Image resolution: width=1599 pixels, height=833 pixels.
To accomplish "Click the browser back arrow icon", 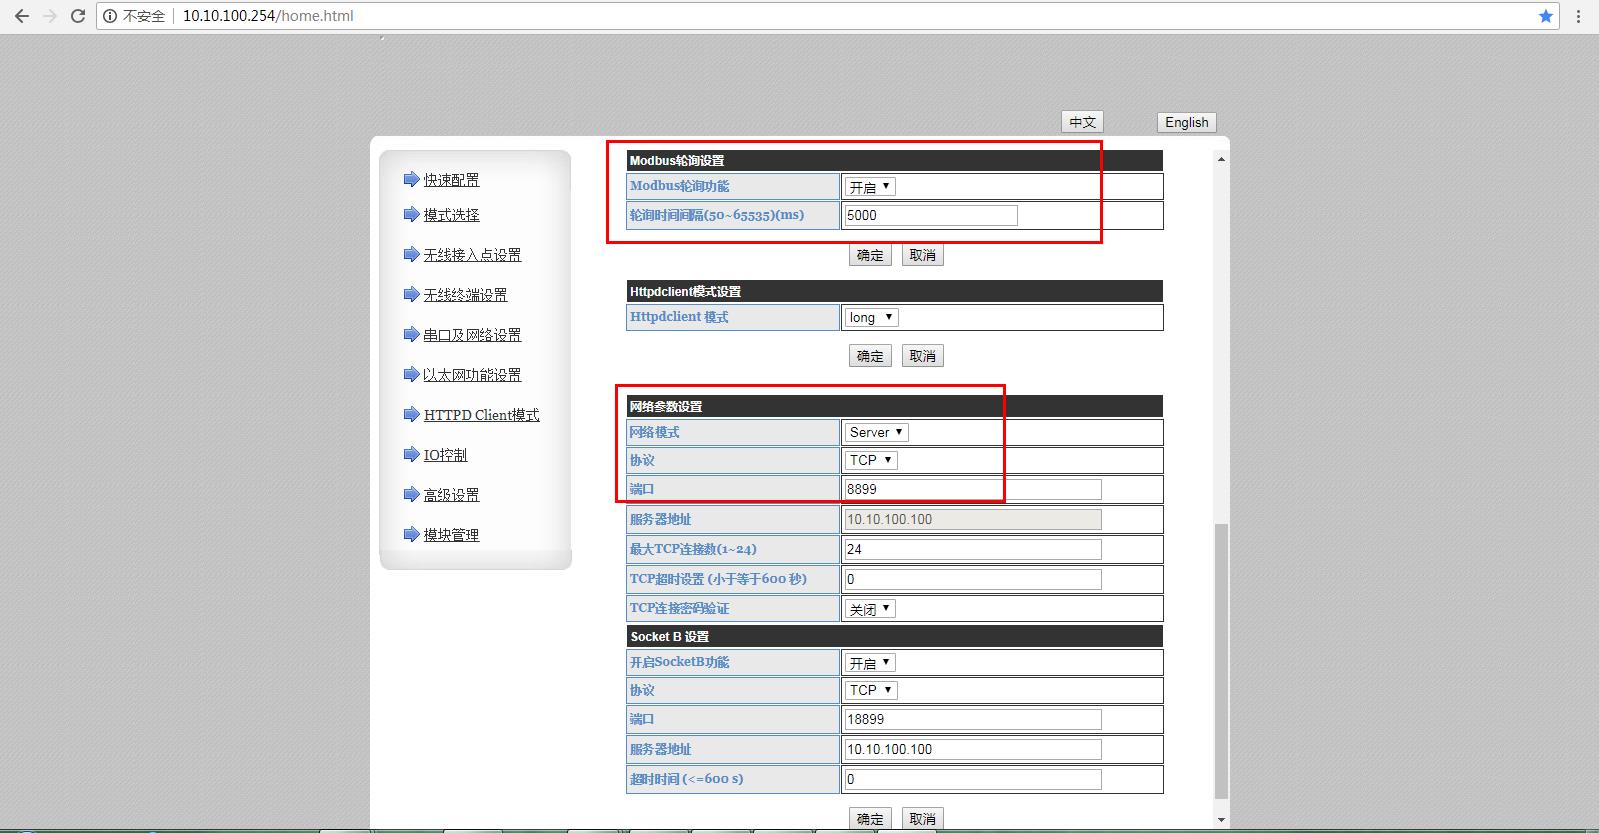I will pos(21,16).
